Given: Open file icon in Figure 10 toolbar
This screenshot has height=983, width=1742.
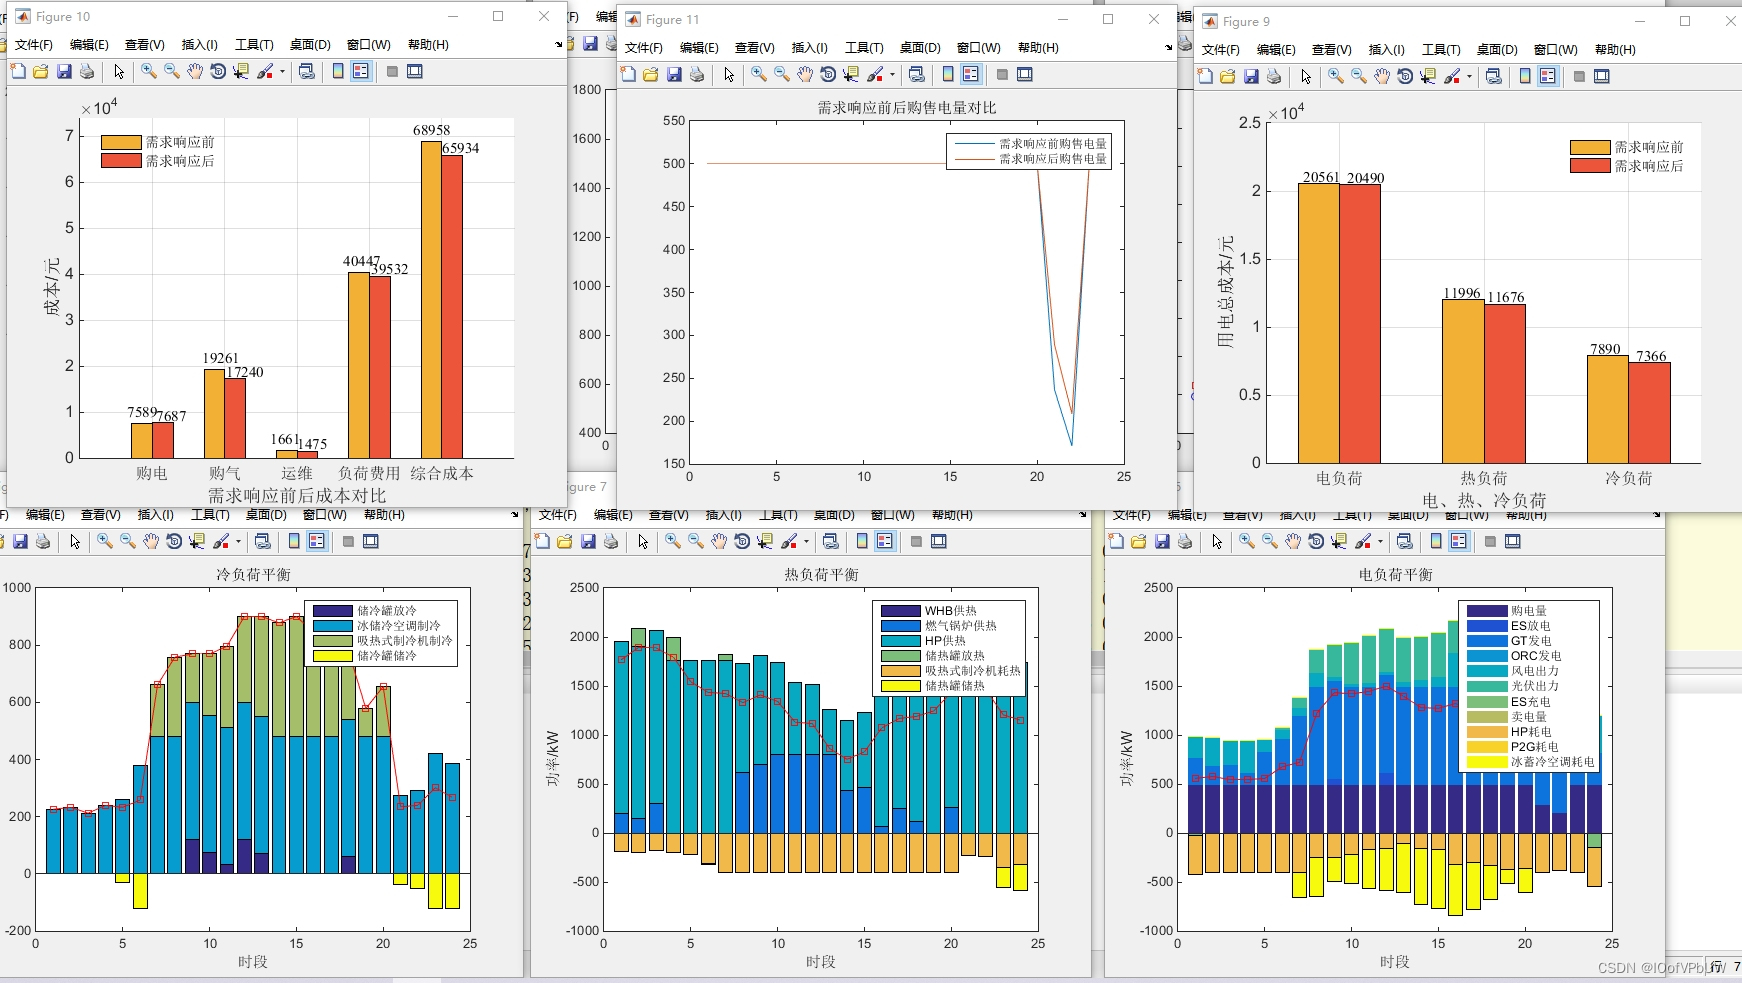Looking at the screenshot, I should click(41, 71).
